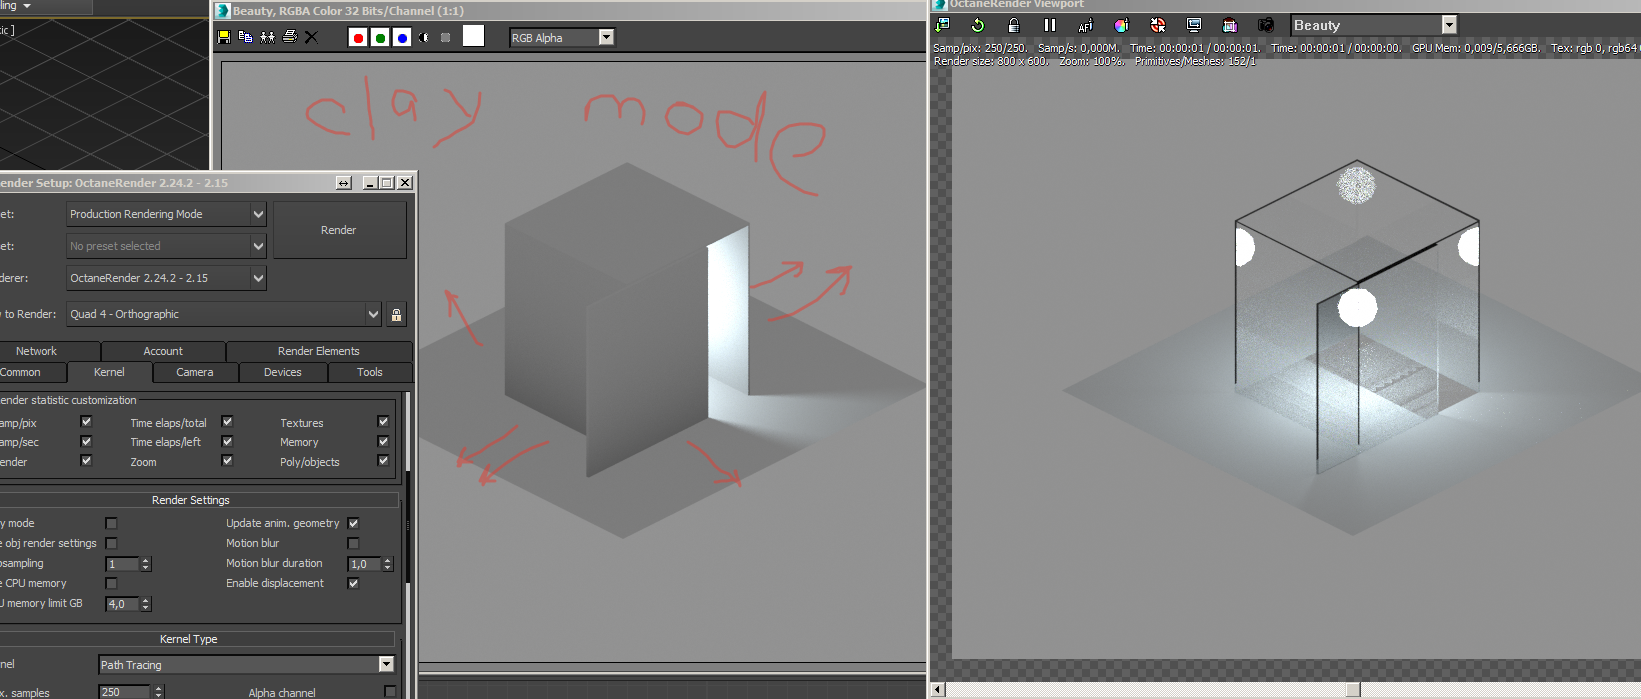This screenshot has width=1641, height=699.
Task: Switch to the Render Elements tab
Action: pyautogui.click(x=319, y=351)
